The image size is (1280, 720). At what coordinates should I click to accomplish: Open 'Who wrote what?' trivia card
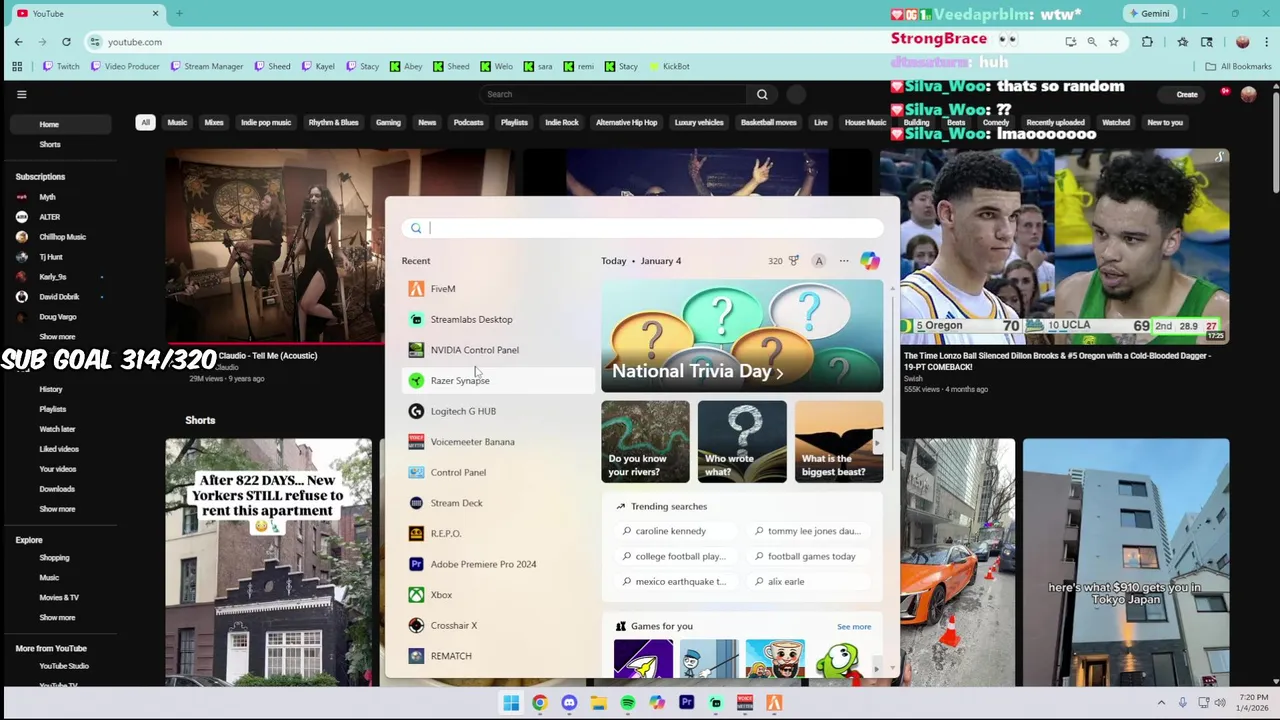742,442
